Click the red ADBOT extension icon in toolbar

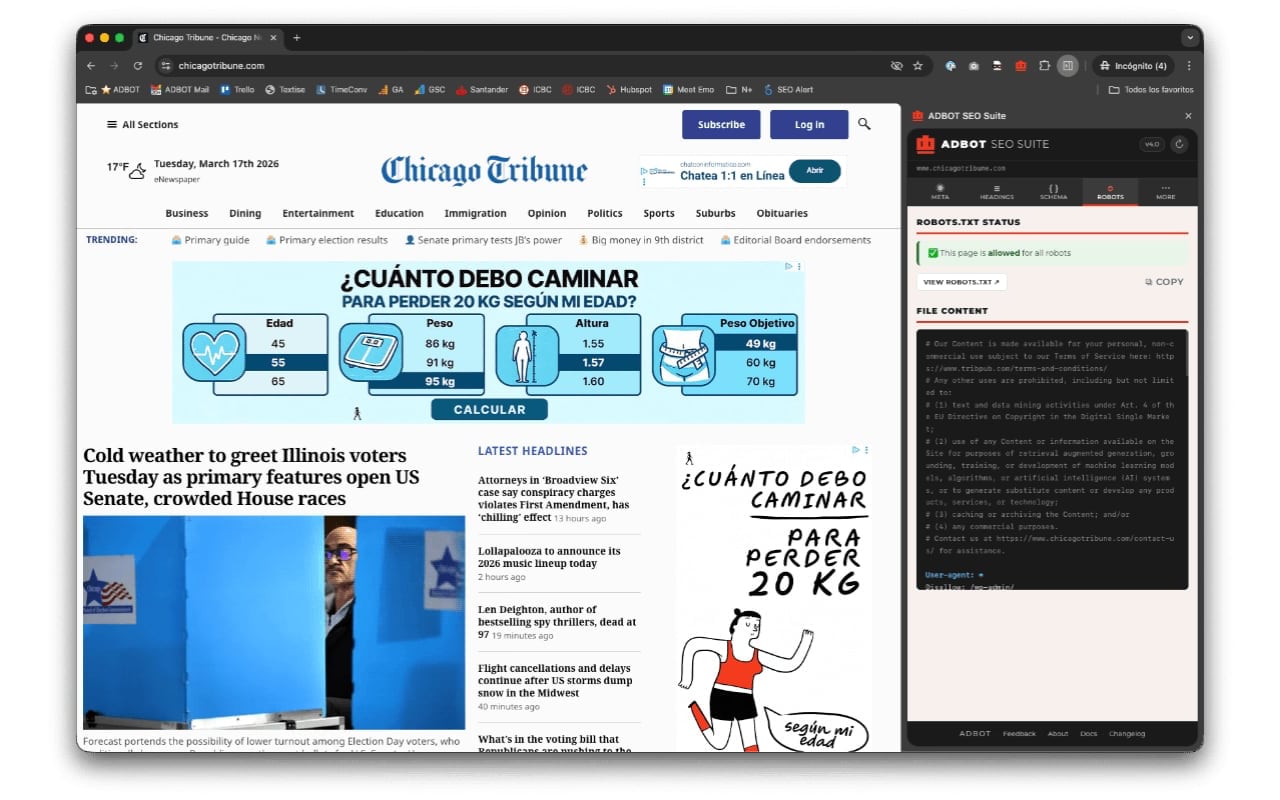click(1020, 66)
